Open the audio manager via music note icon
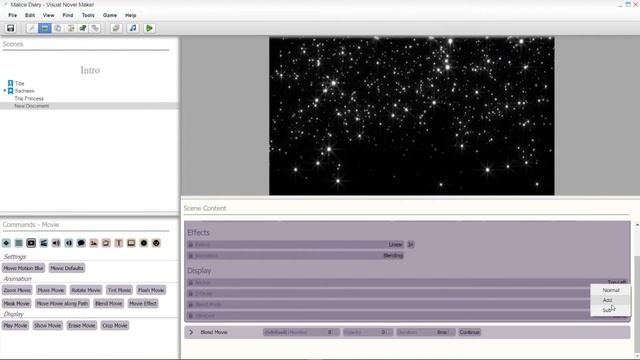The image size is (640, 360). [x=133, y=28]
